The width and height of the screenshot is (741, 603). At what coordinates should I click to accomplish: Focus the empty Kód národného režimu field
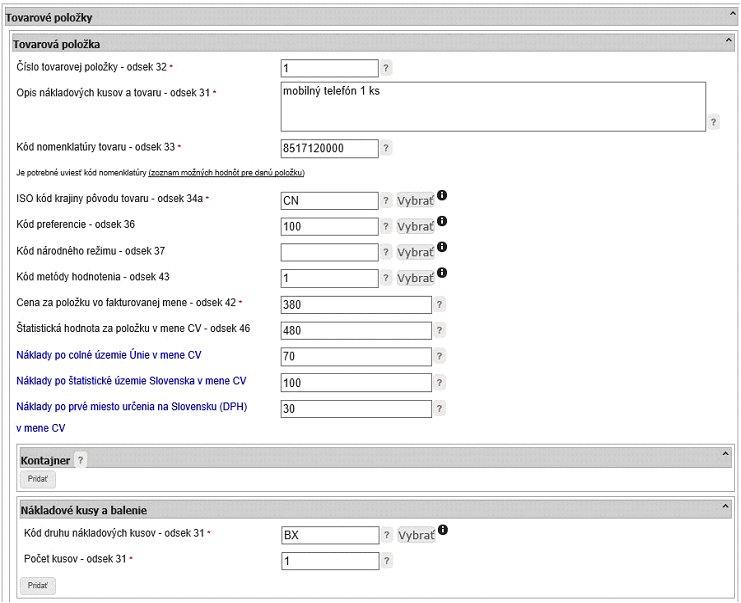[329, 252]
